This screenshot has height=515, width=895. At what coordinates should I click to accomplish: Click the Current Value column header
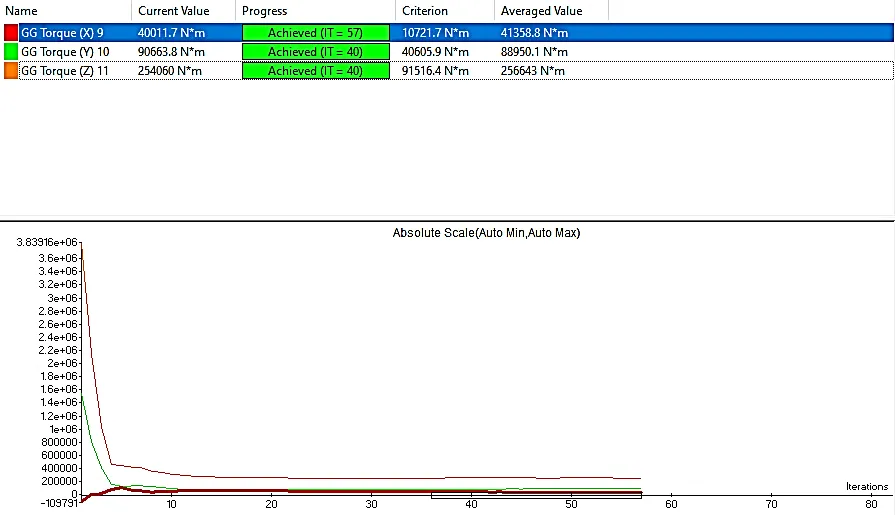pos(174,11)
